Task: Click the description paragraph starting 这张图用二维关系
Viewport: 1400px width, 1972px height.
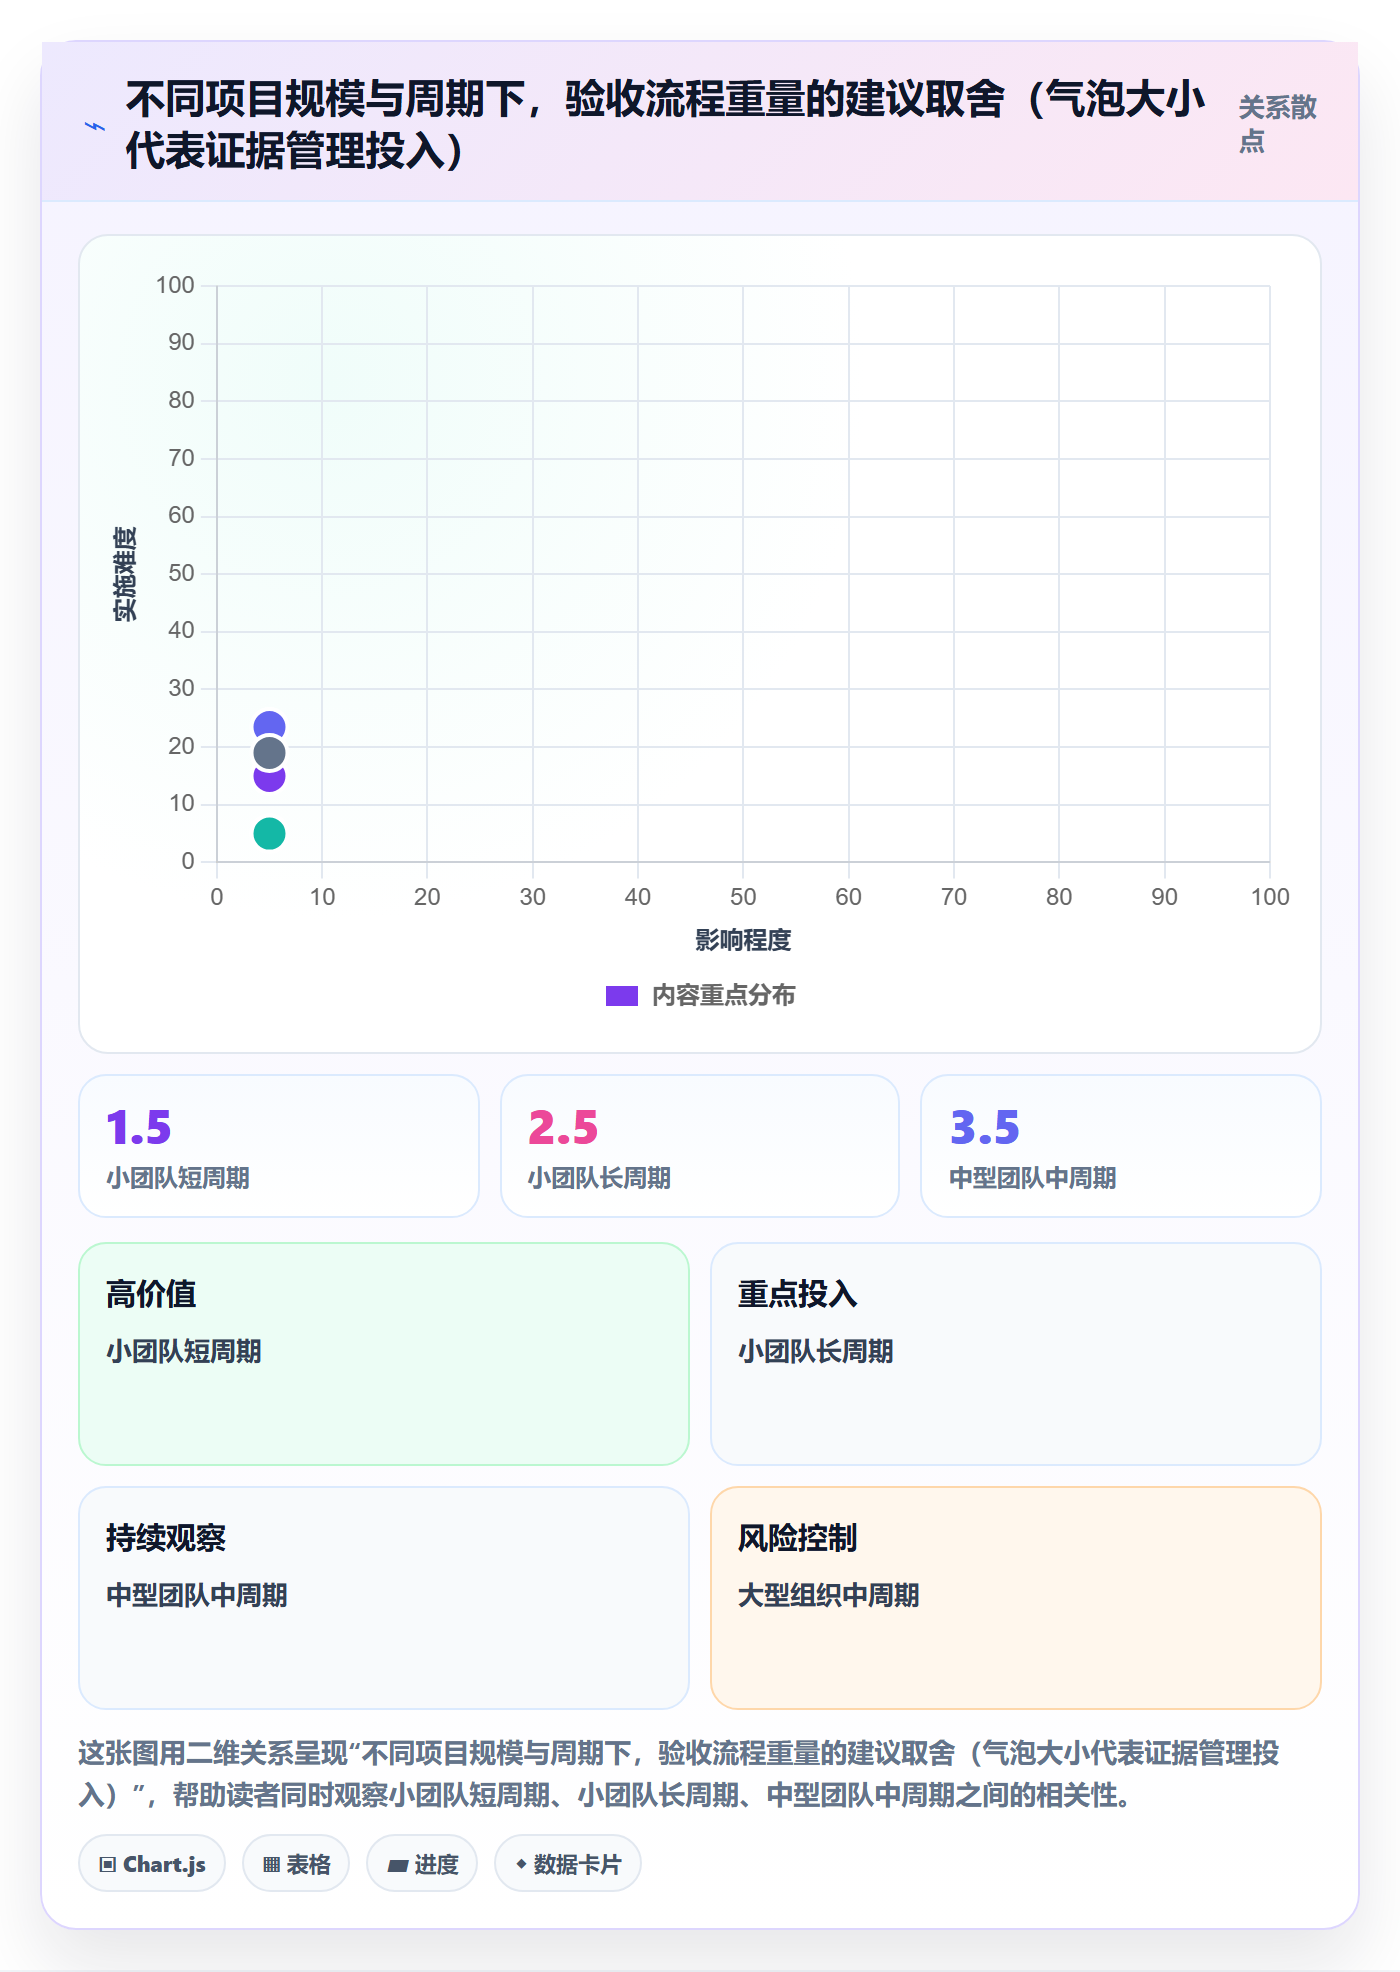Action: pyautogui.click(x=679, y=1774)
